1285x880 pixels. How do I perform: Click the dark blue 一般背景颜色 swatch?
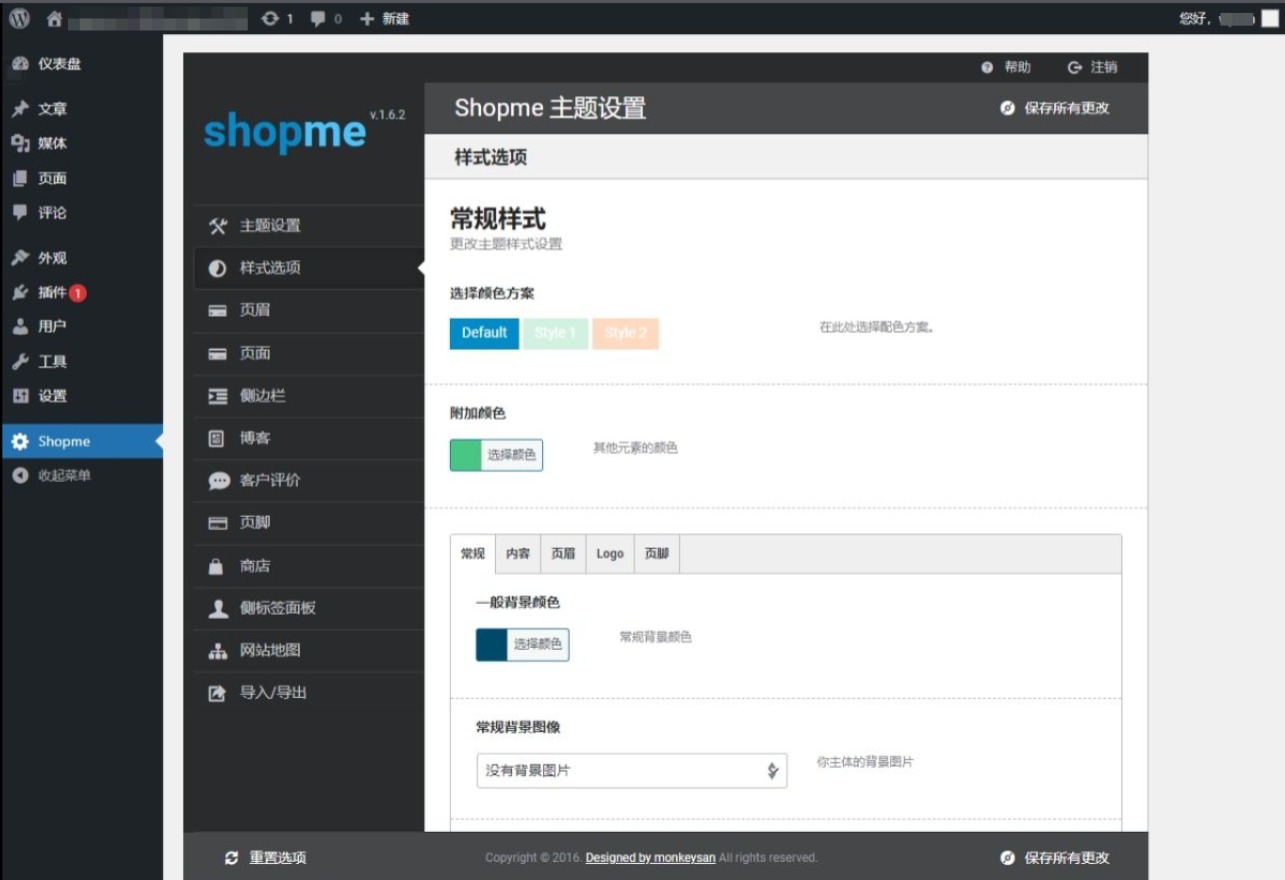pyautogui.click(x=492, y=645)
